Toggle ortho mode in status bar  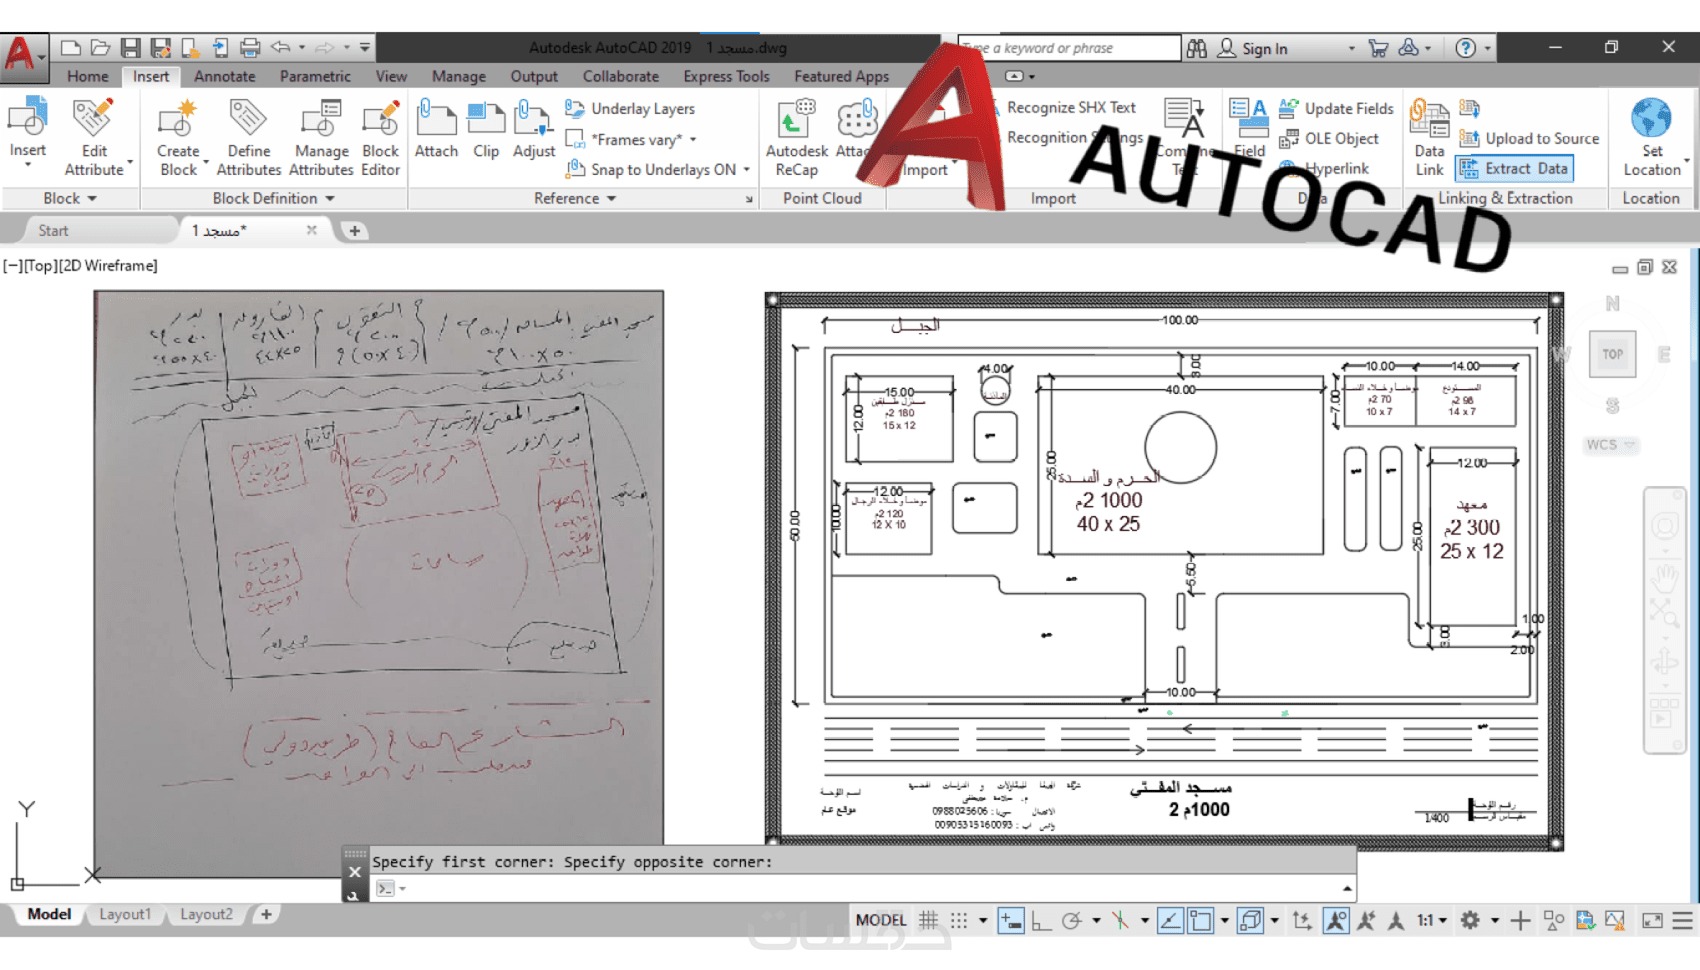tap(1041, 920)
